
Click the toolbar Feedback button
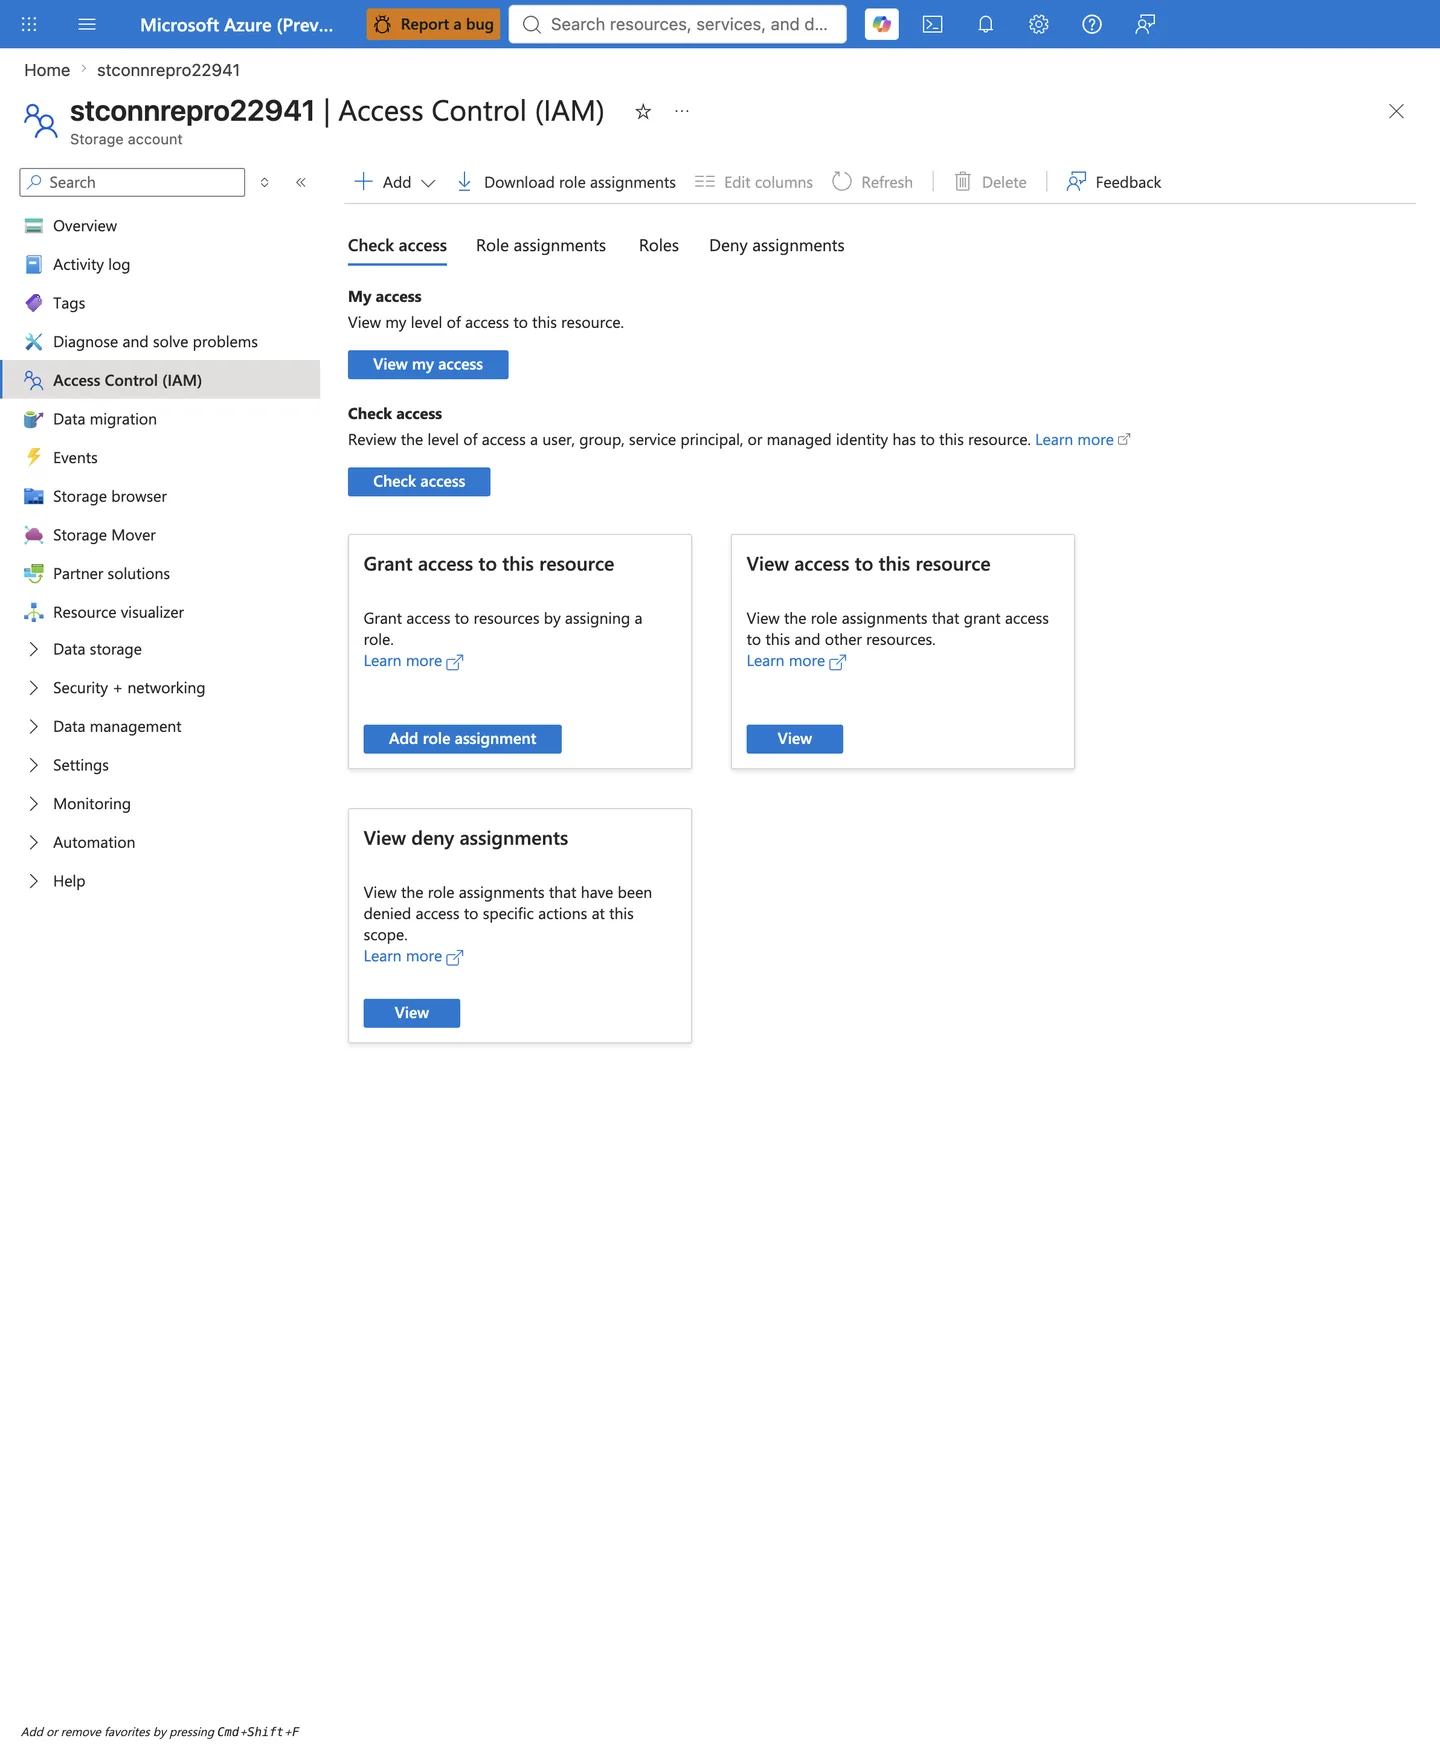click(1114, 182)
